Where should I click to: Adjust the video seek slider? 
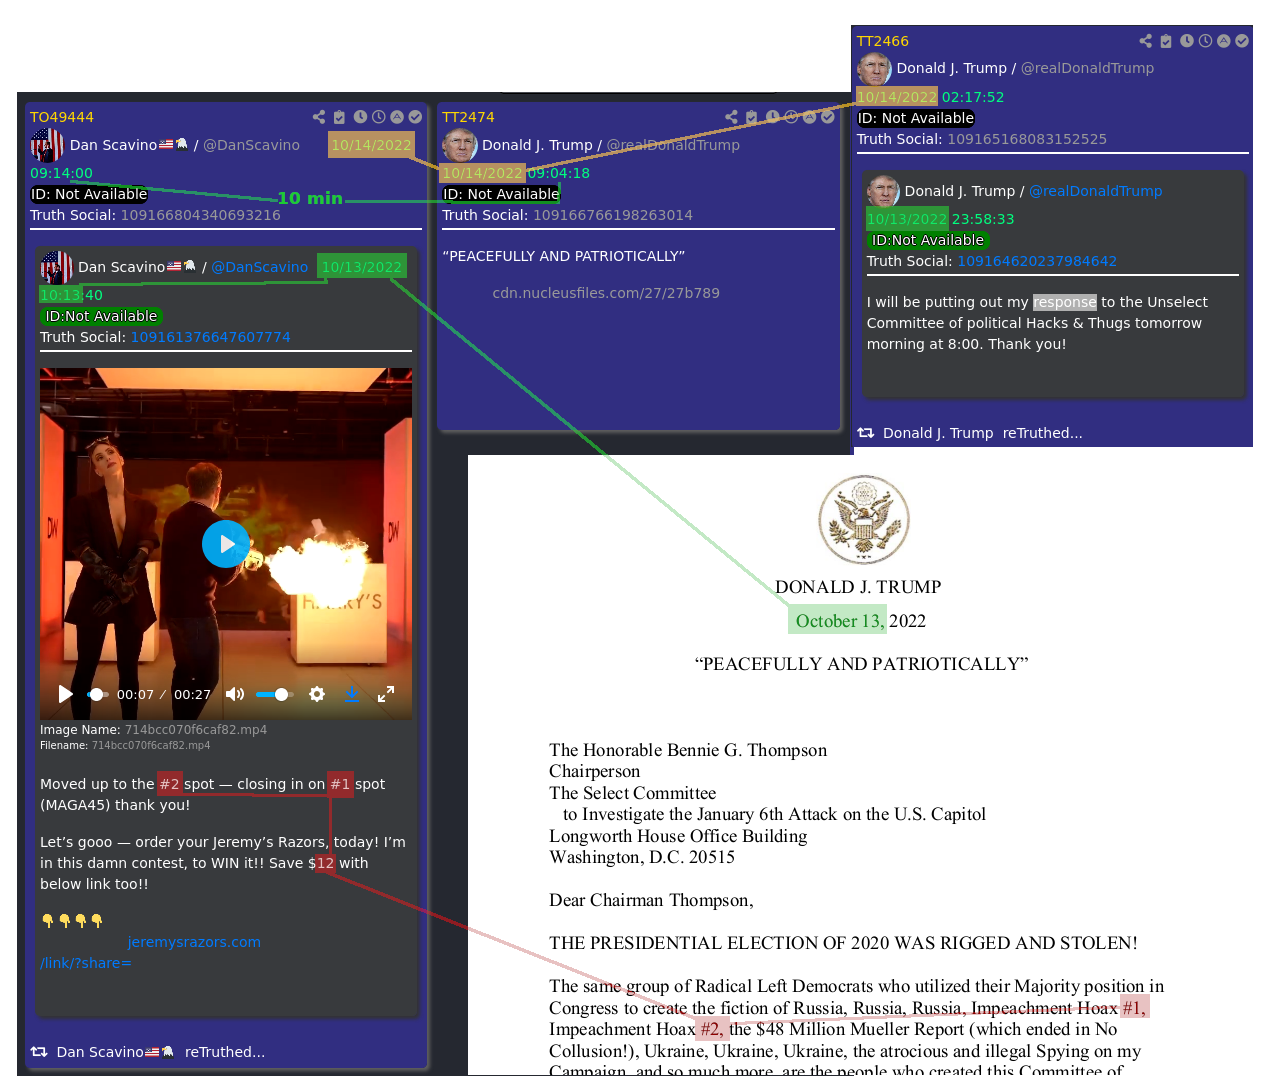click(97, 694)
